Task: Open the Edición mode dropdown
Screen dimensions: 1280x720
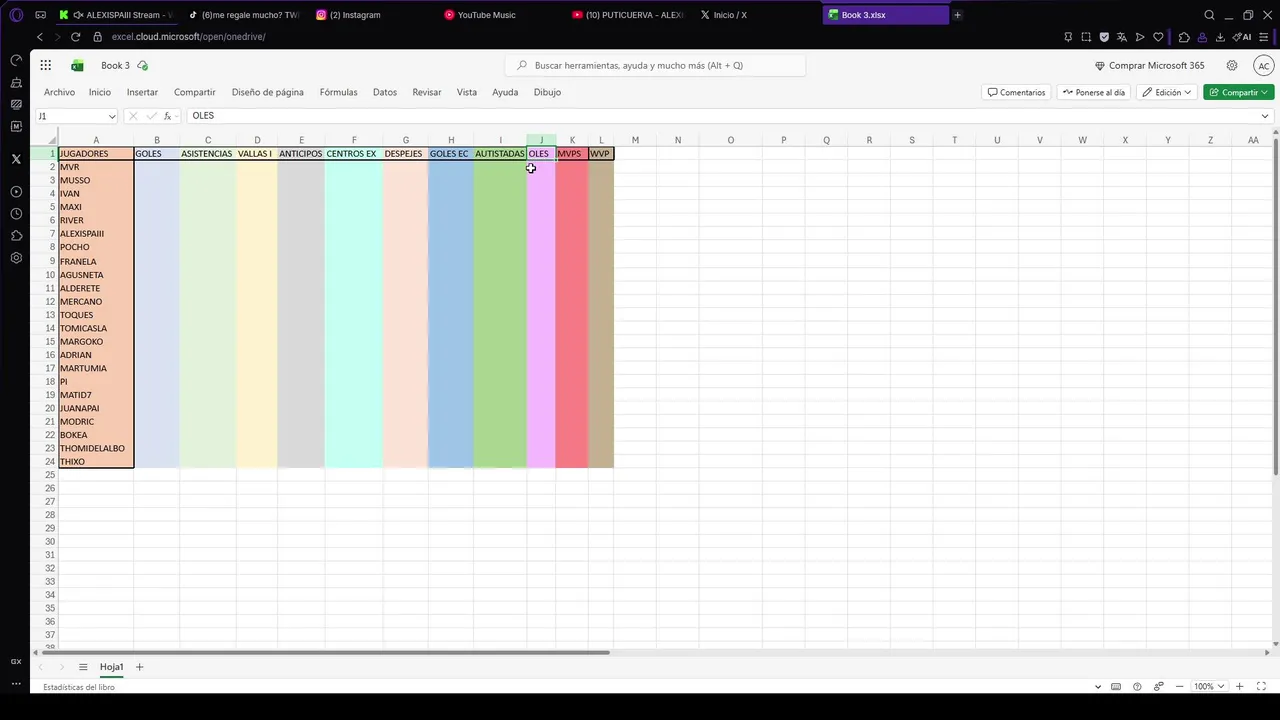Action: 1167,92
